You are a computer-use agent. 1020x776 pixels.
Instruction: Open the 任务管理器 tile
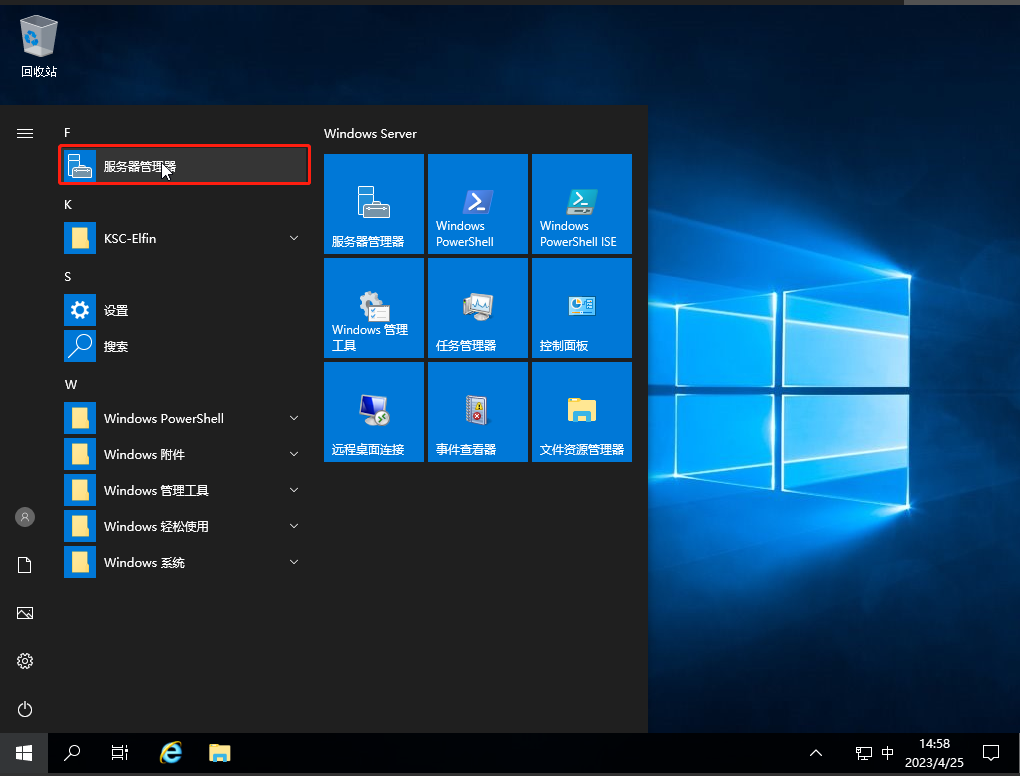[x=477, y=308]
